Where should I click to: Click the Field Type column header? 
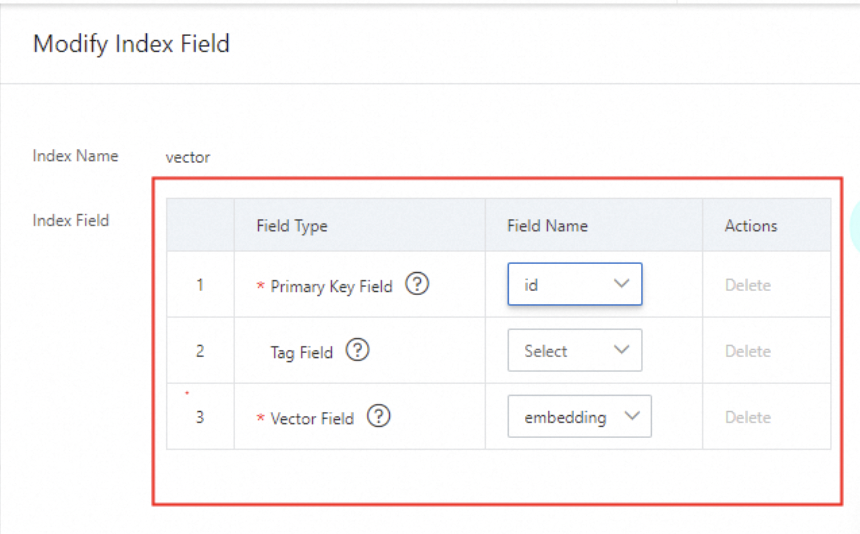point(292,226)
